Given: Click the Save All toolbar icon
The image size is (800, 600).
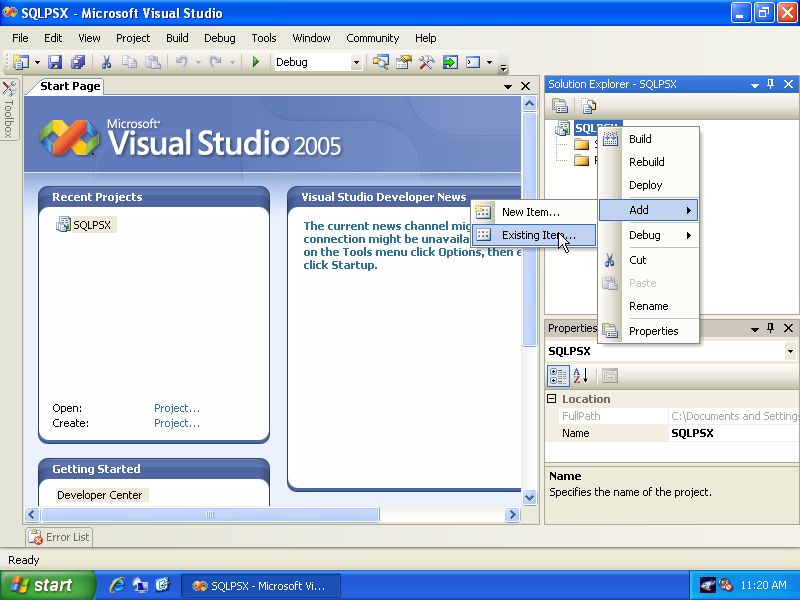Looking at the screenshot, I should tap(77, 62).
